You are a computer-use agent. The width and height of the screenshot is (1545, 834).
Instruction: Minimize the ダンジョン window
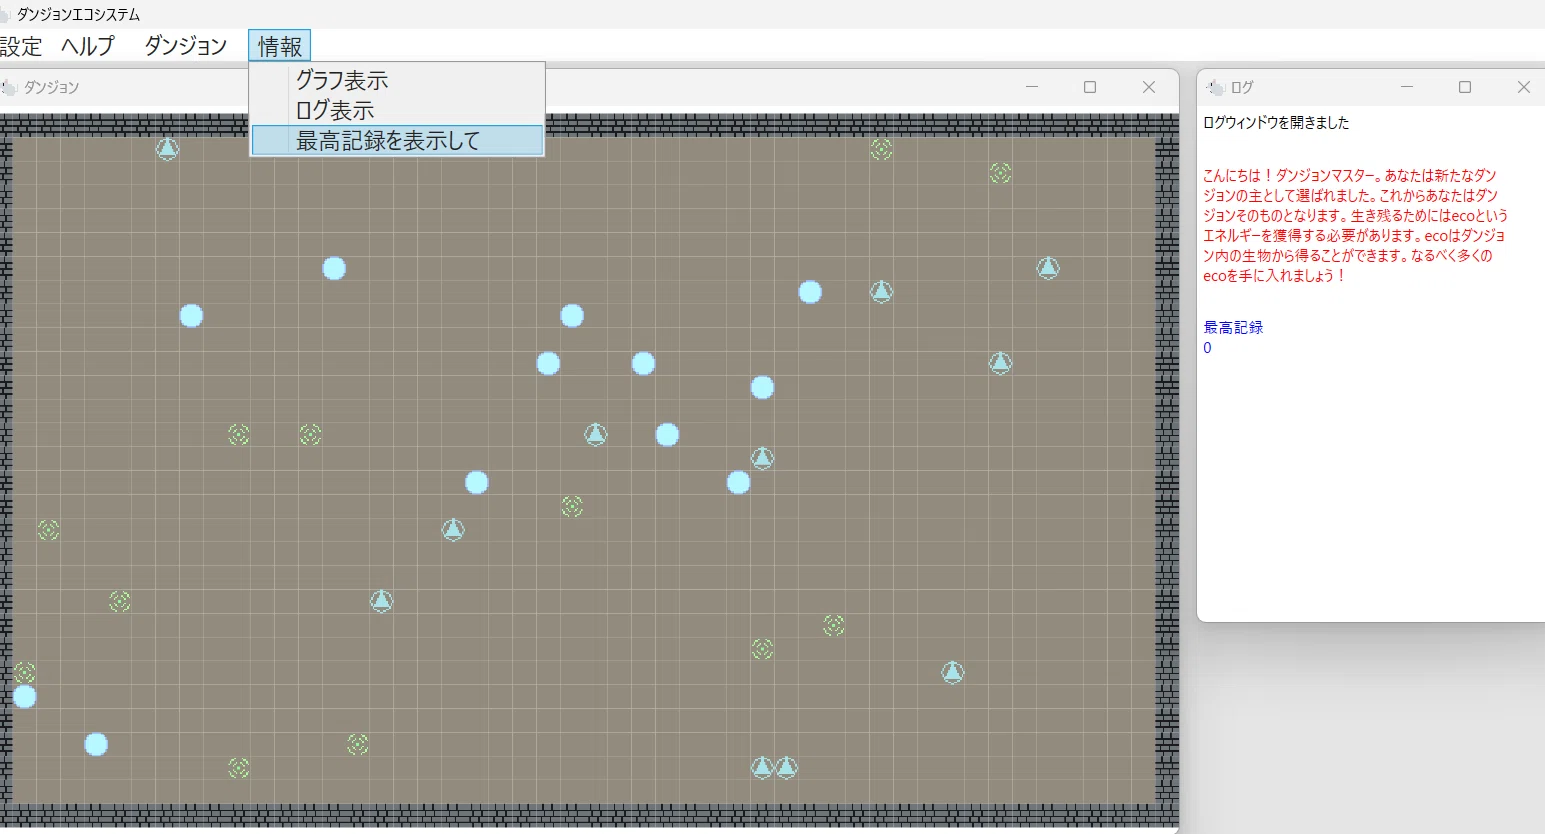pos(1032,87)
